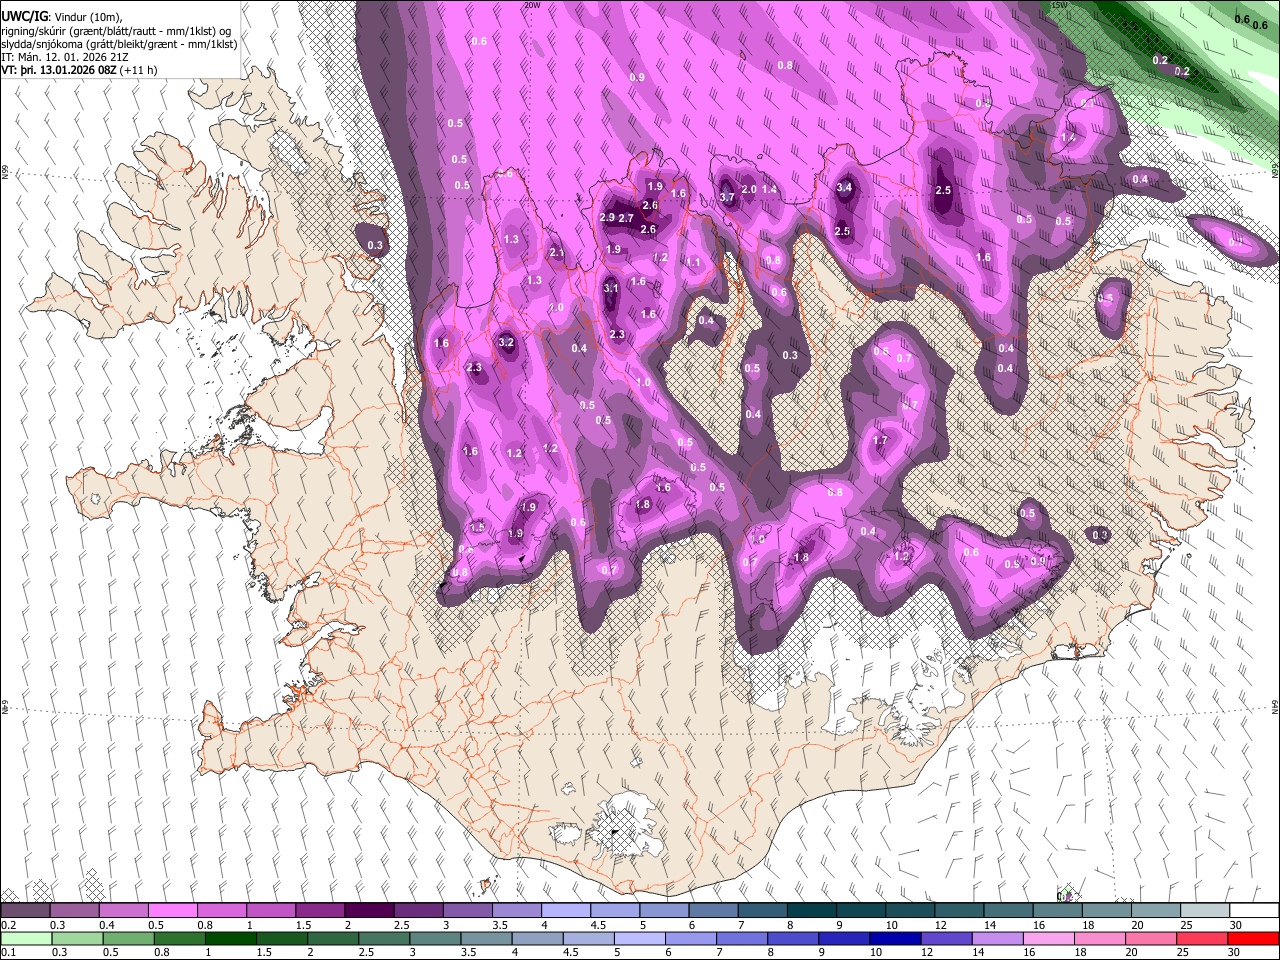Click the darkest purple swatch in the top legend row
The width and height of the screenshot is (1280, 960).
(x=368, y=911)
